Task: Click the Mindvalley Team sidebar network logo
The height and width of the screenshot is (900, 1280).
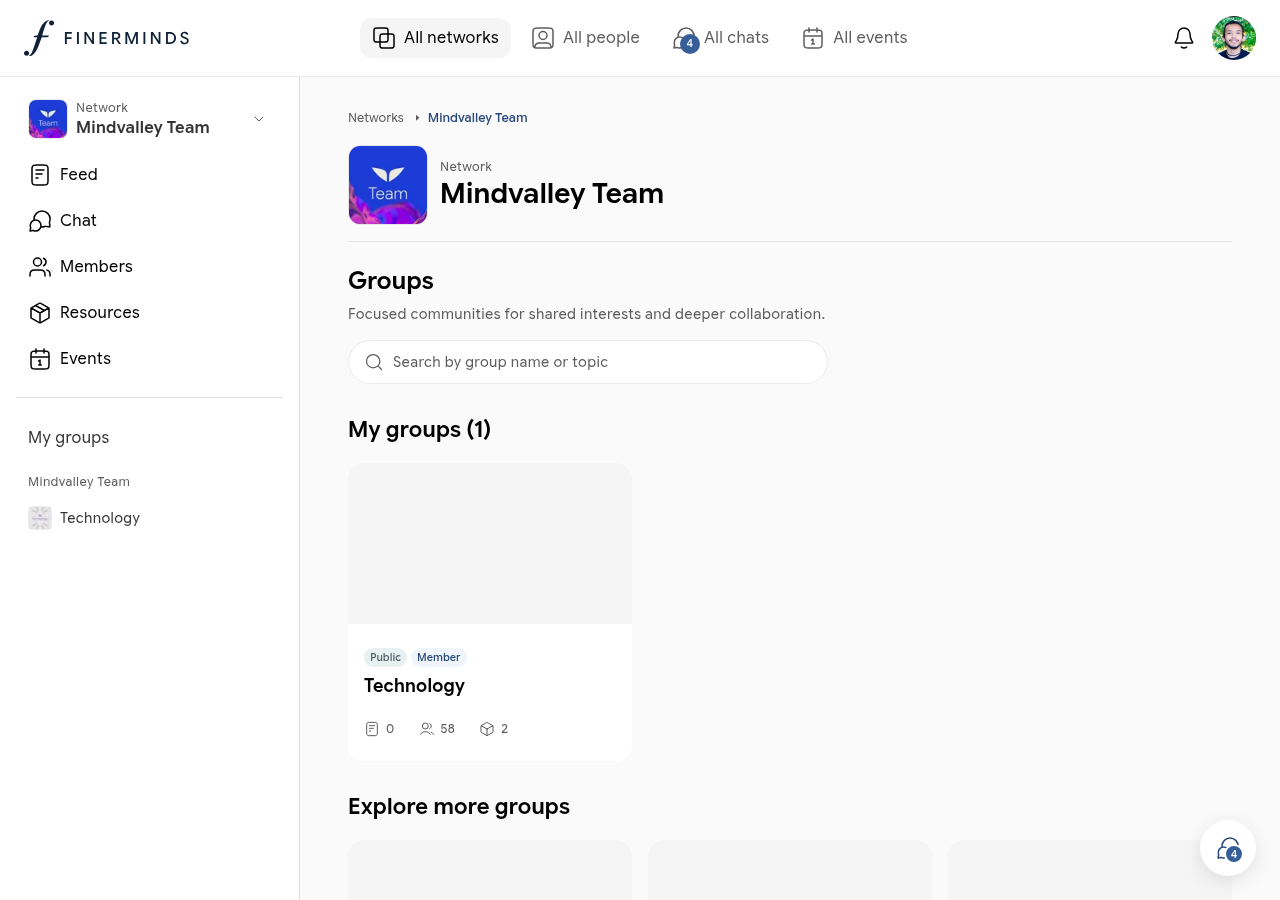Action: 48,119
